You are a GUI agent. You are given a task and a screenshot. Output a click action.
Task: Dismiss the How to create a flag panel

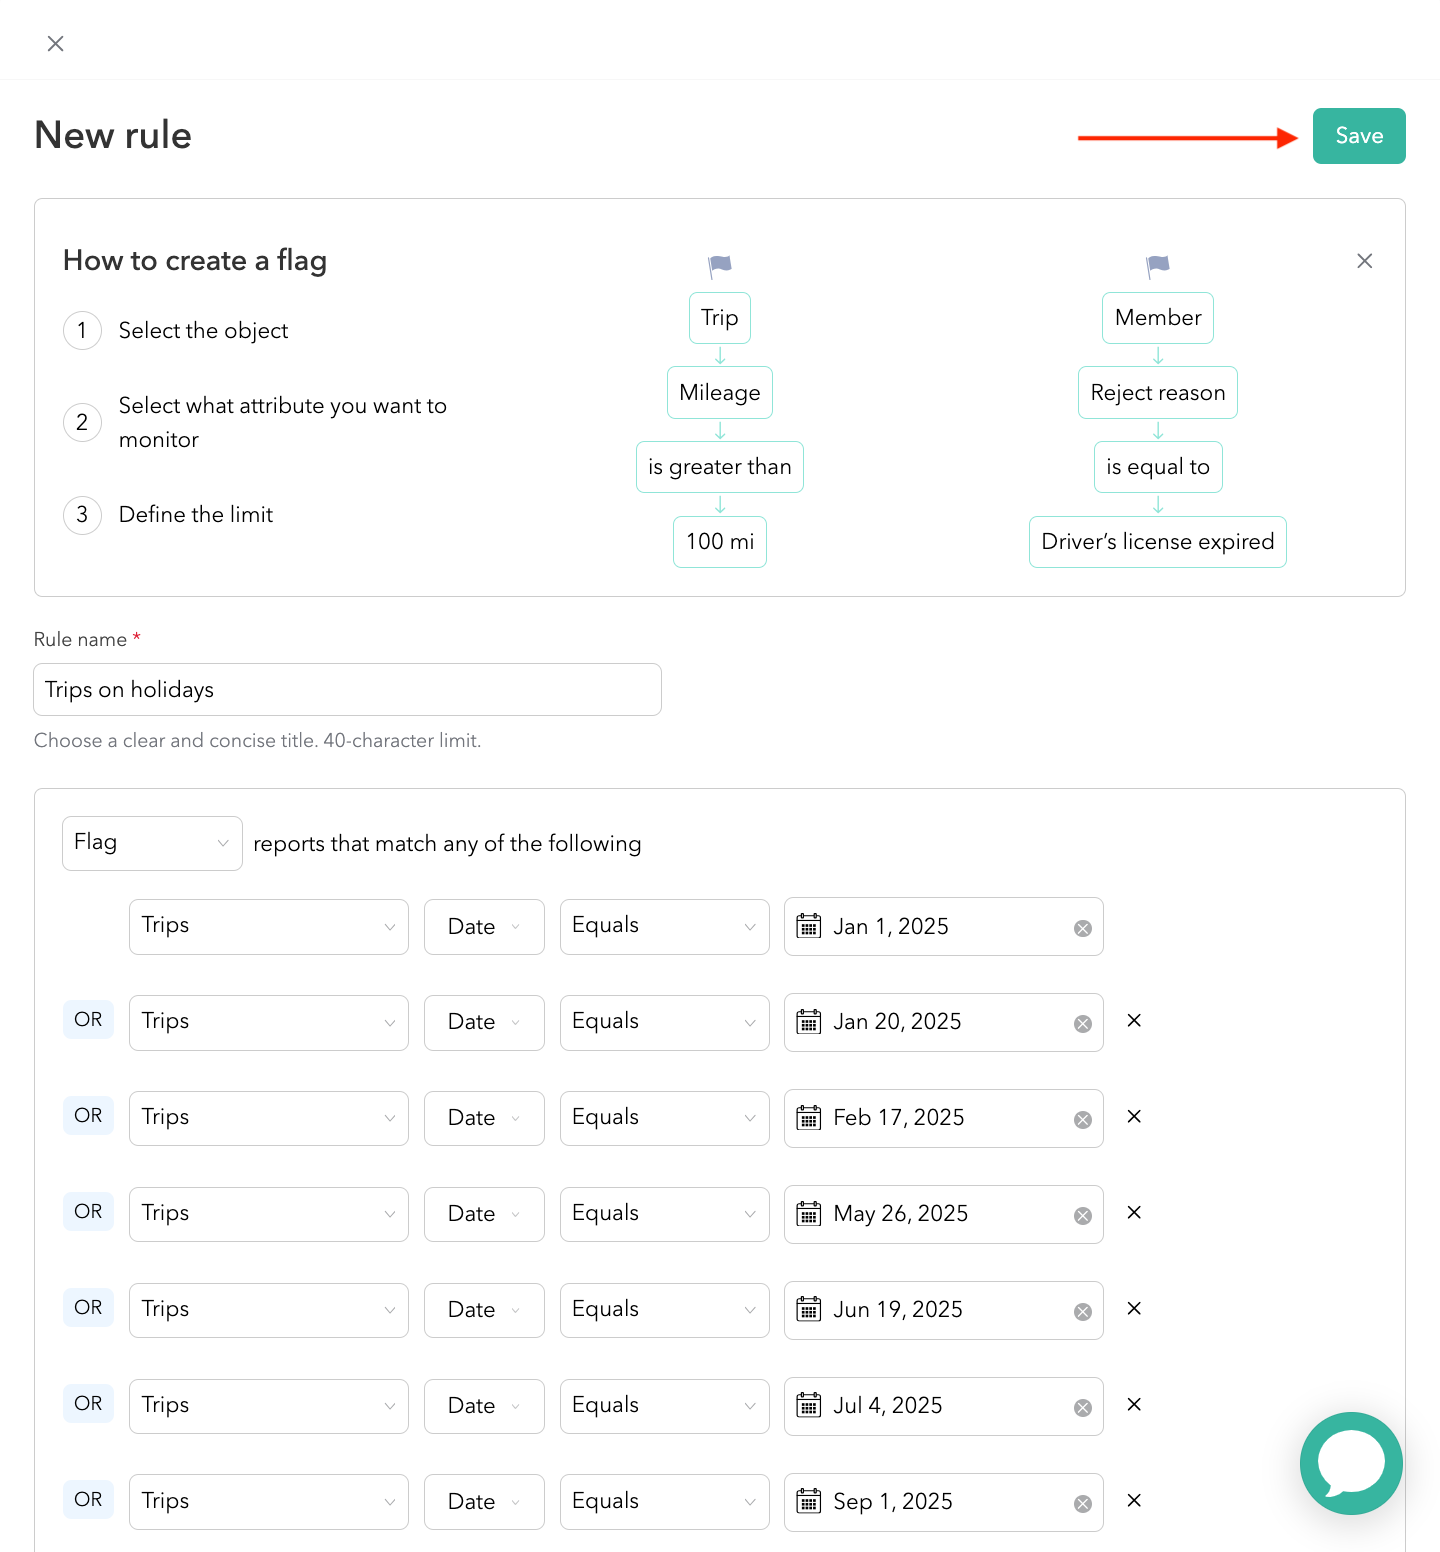pos(1364,261)
